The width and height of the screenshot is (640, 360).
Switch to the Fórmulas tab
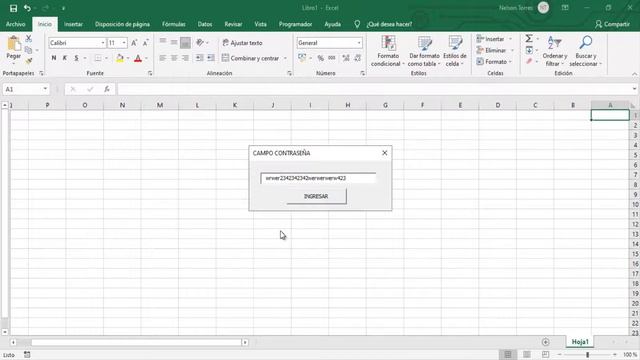coord(173,24)
